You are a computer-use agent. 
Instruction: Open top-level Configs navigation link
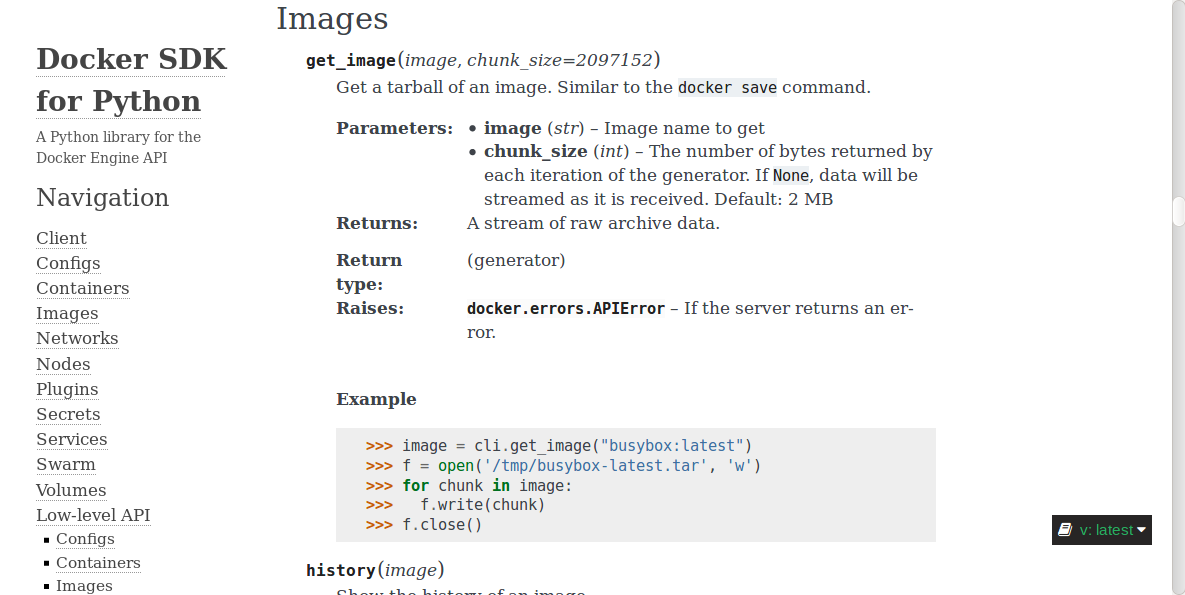click(68, 263)
